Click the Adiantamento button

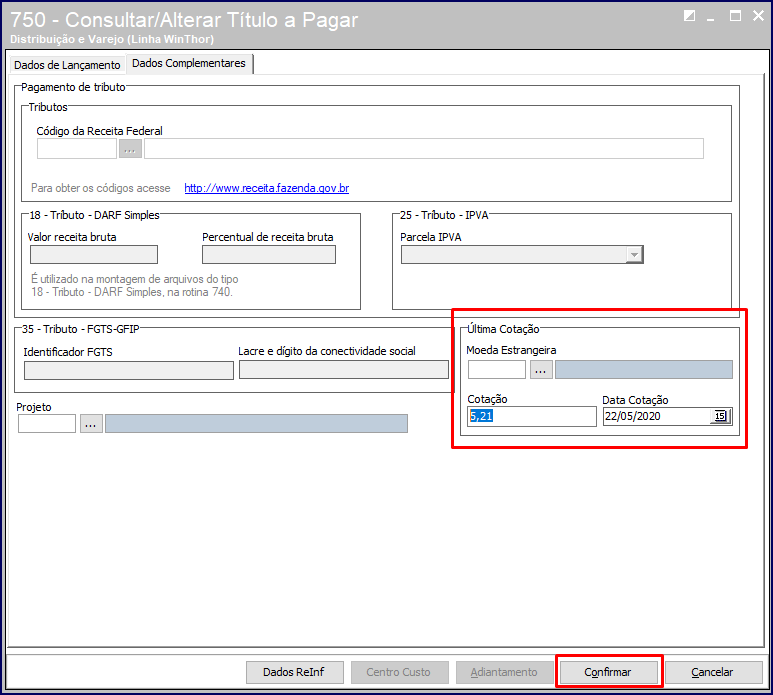click(x=504, y=672)
